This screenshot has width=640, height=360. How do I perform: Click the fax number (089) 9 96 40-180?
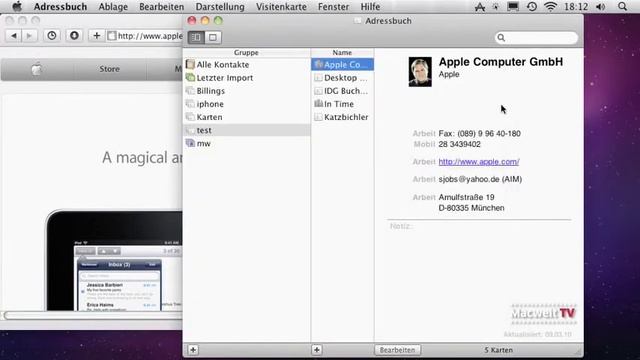pyautogui.click(x=480, y=133)
